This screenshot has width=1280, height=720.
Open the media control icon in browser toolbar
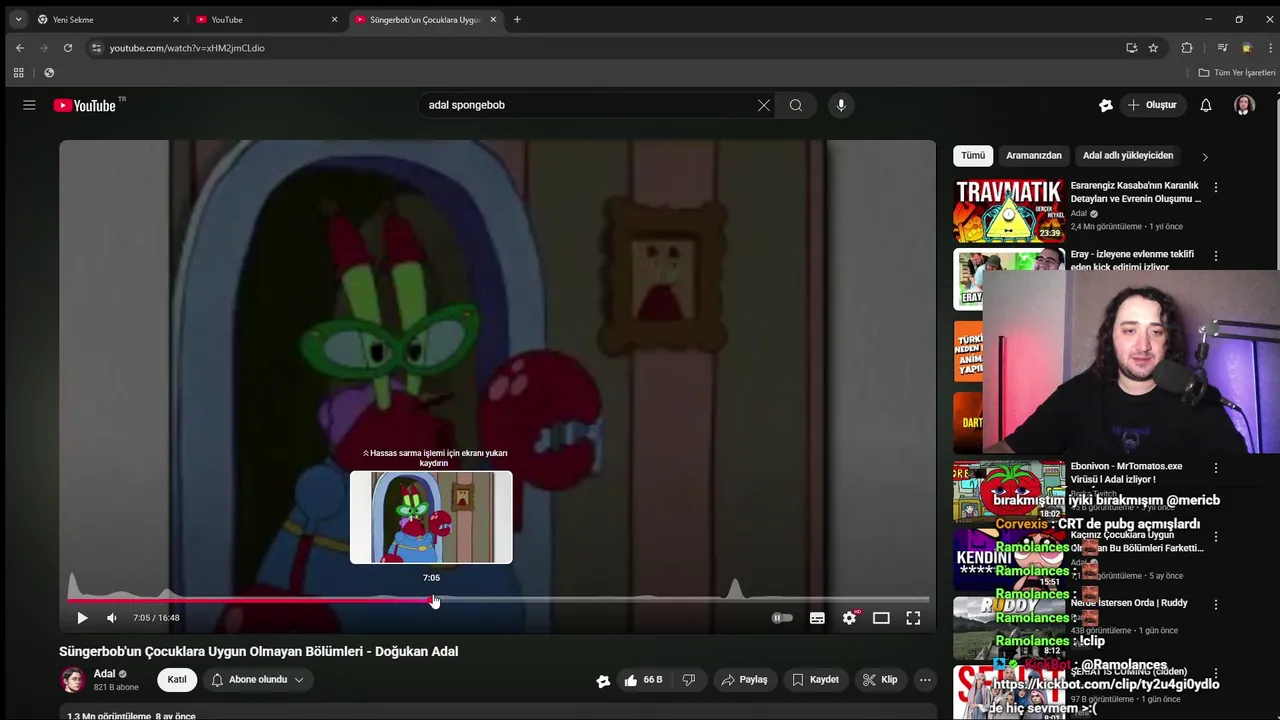pos(1222,48)
